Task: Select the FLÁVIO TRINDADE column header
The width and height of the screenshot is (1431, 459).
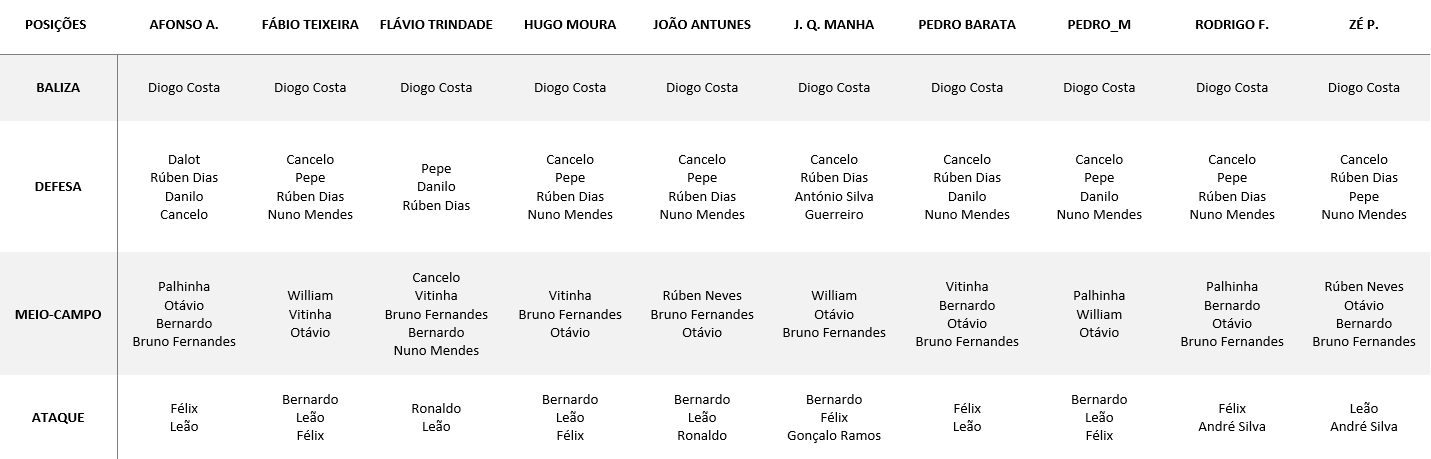Action: pyautogui.click(x=436, y=25)
